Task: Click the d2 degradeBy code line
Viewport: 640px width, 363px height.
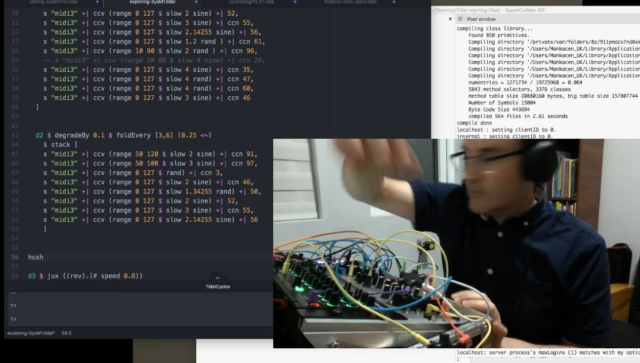Action: click(123, 135)
